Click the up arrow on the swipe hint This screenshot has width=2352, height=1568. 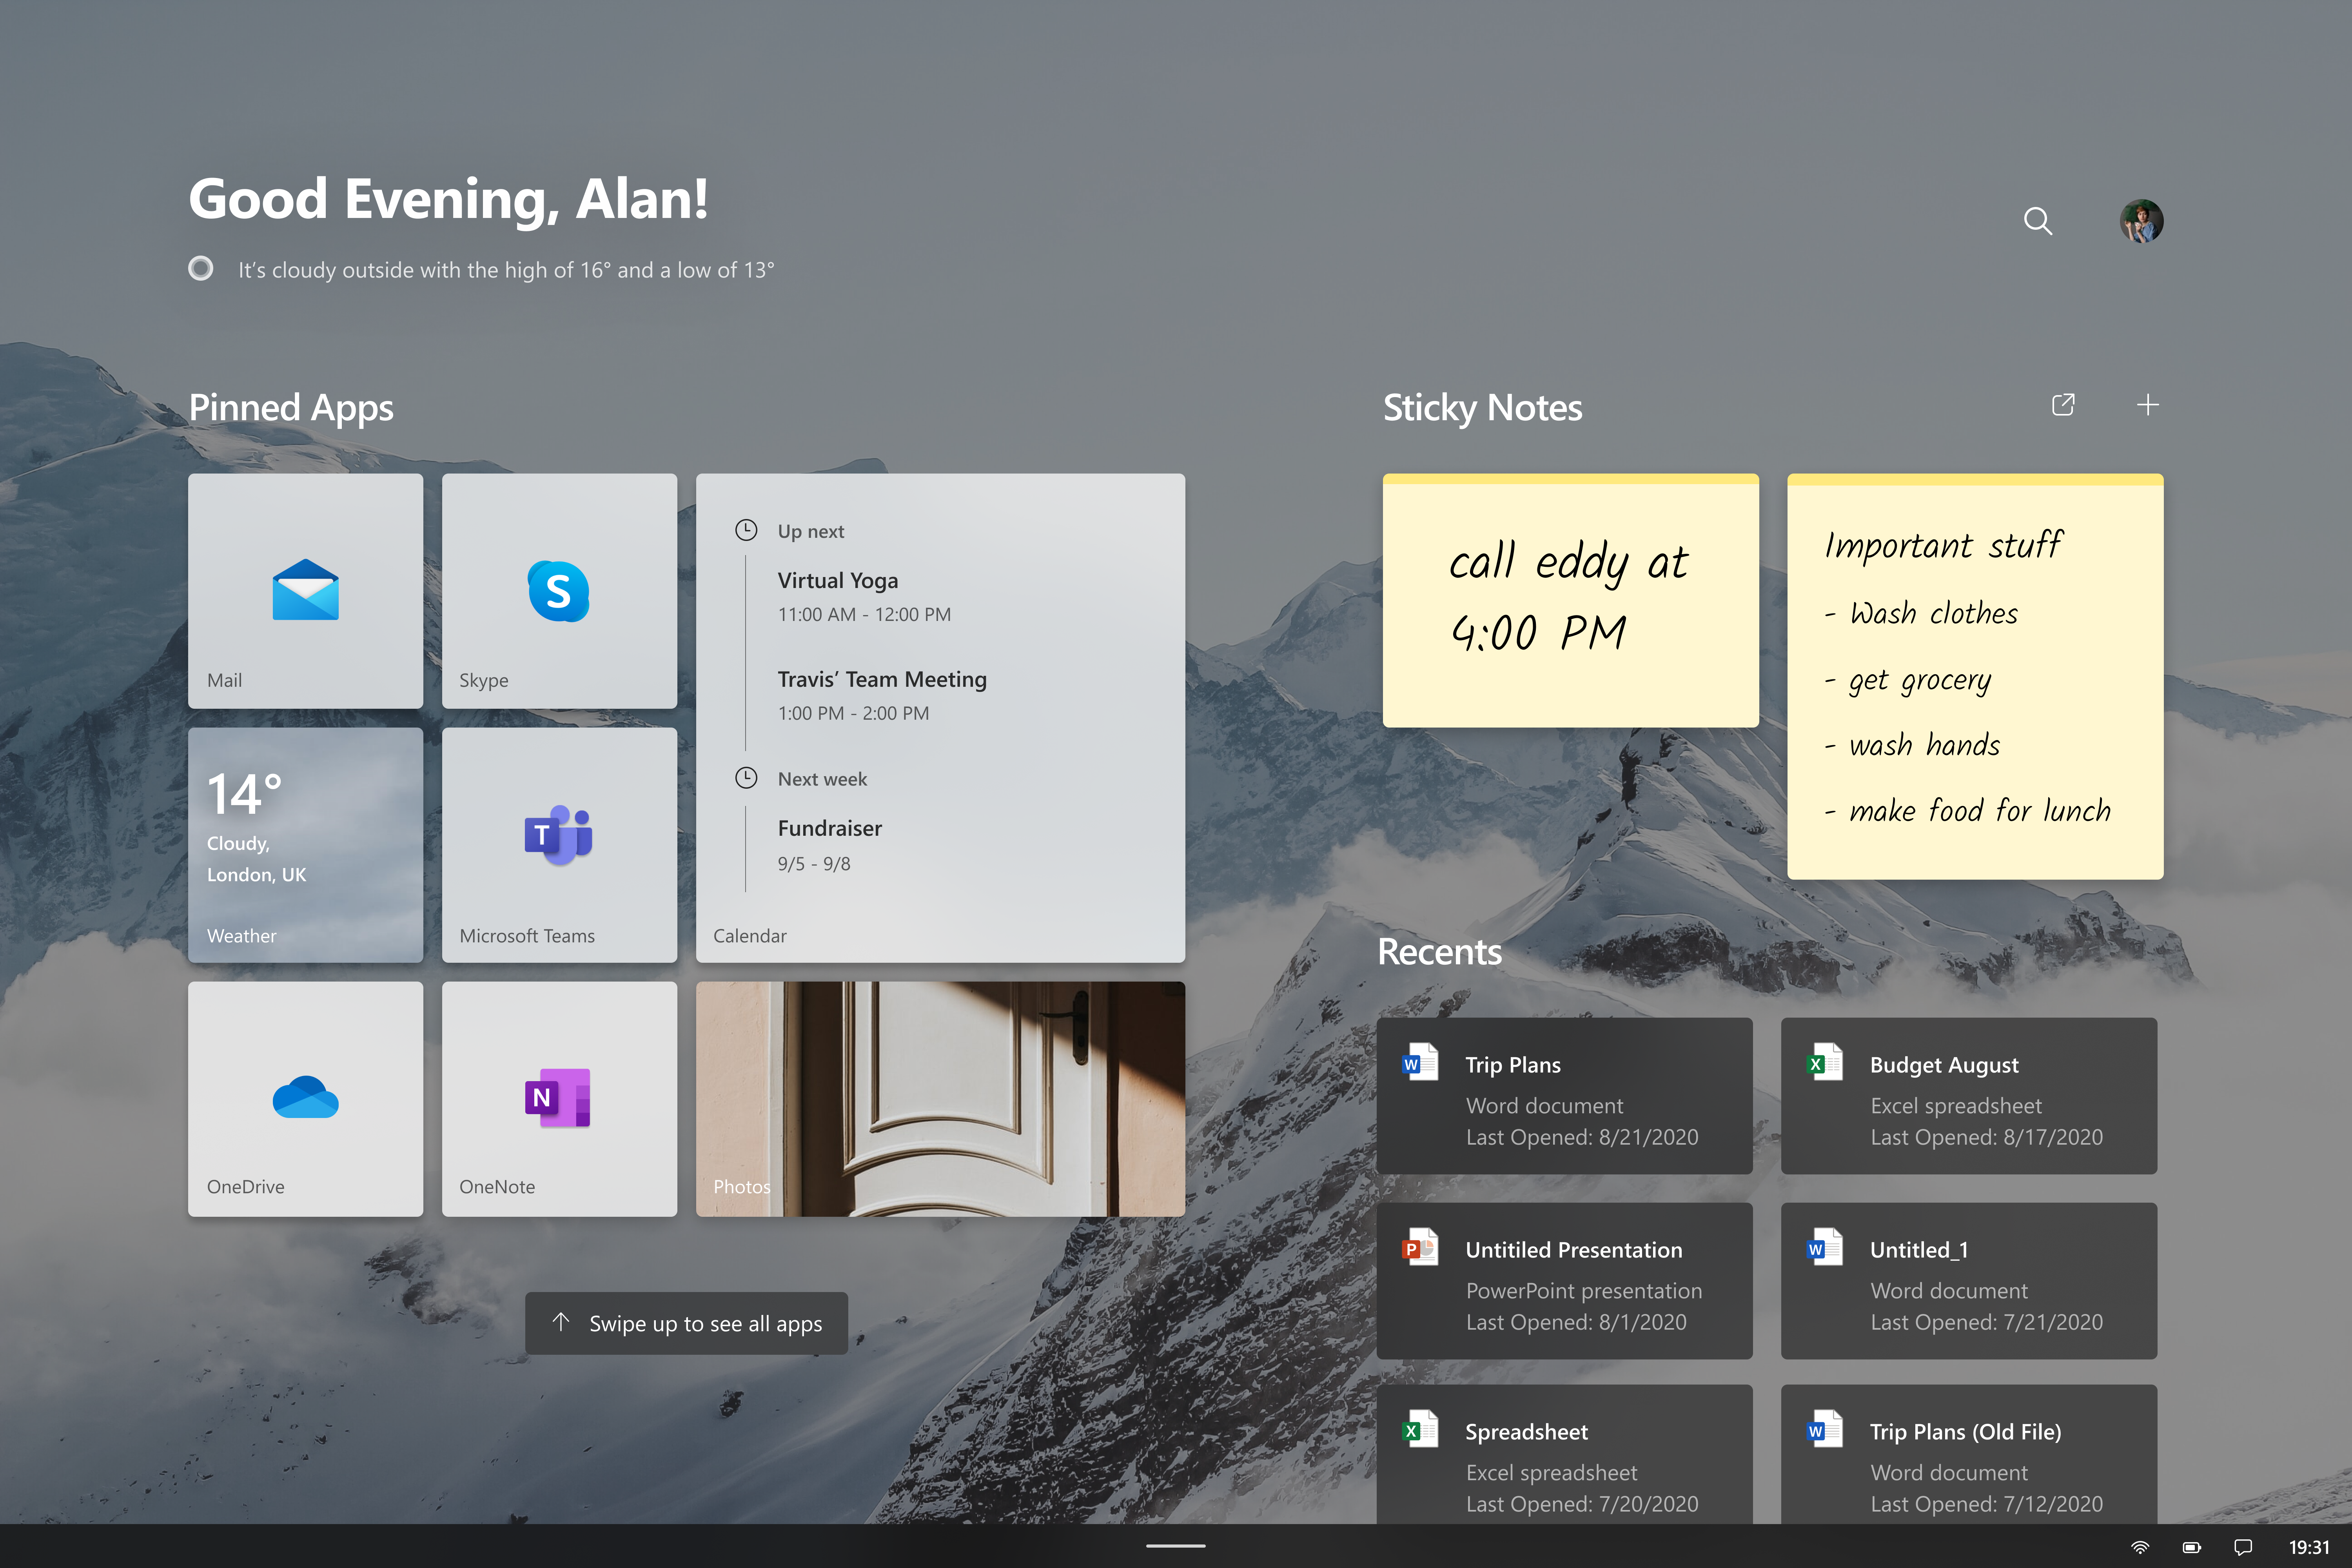point(561,1322)
